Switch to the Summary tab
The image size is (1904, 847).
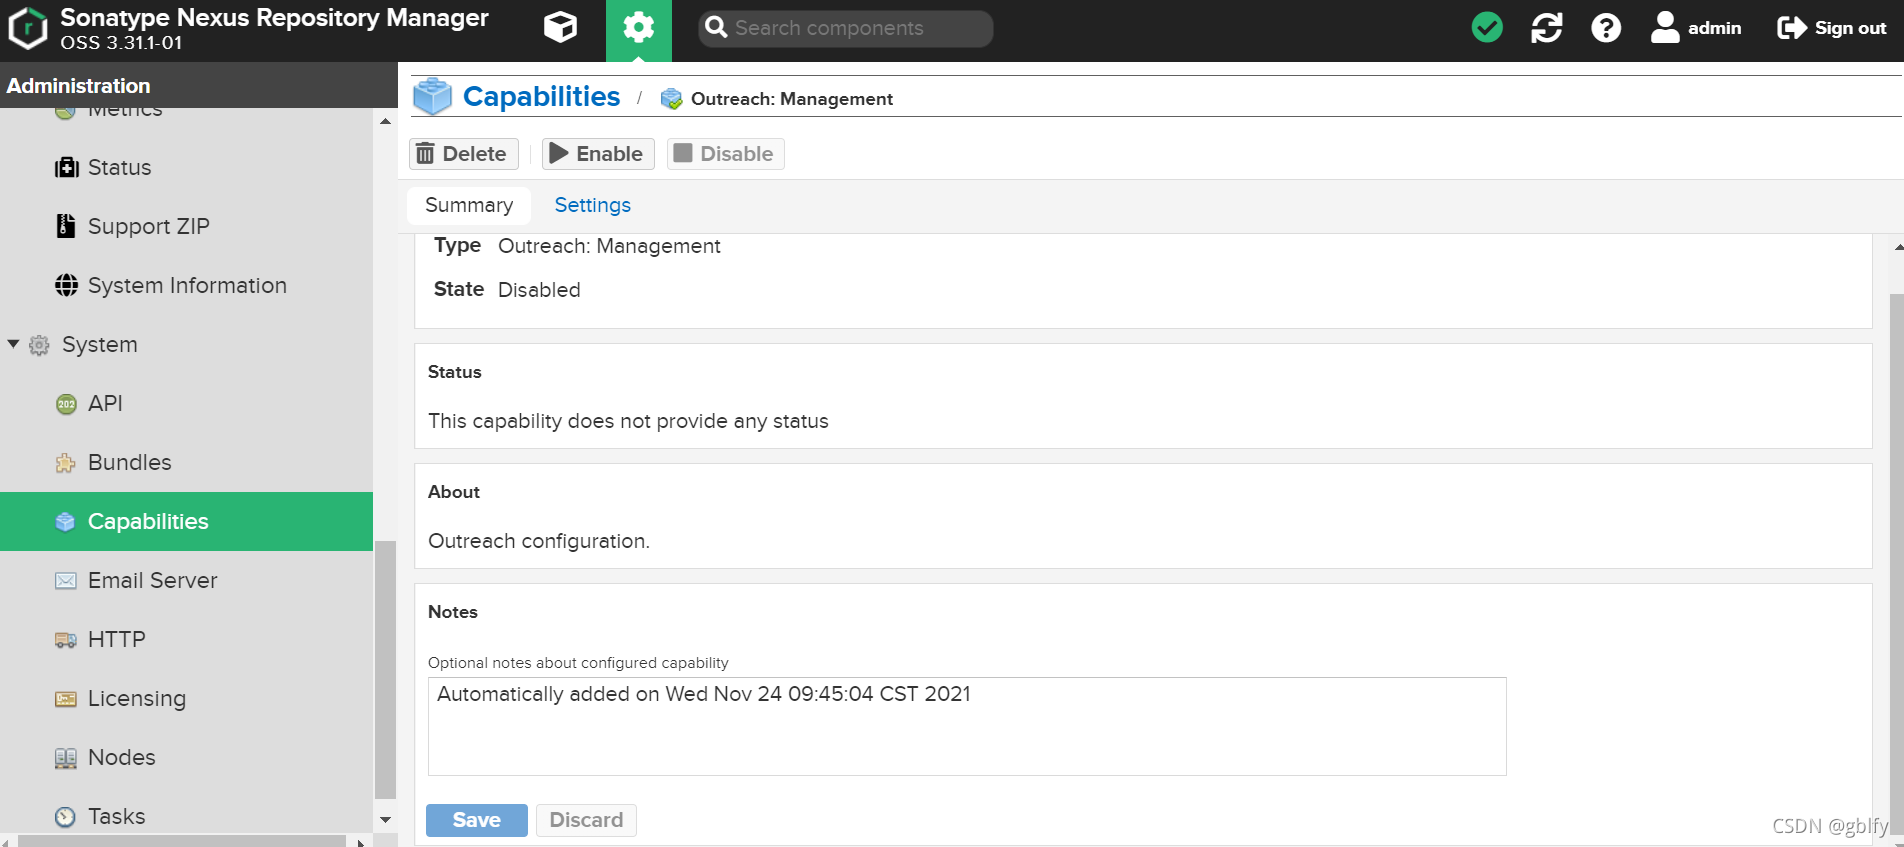tap(469, 205)
